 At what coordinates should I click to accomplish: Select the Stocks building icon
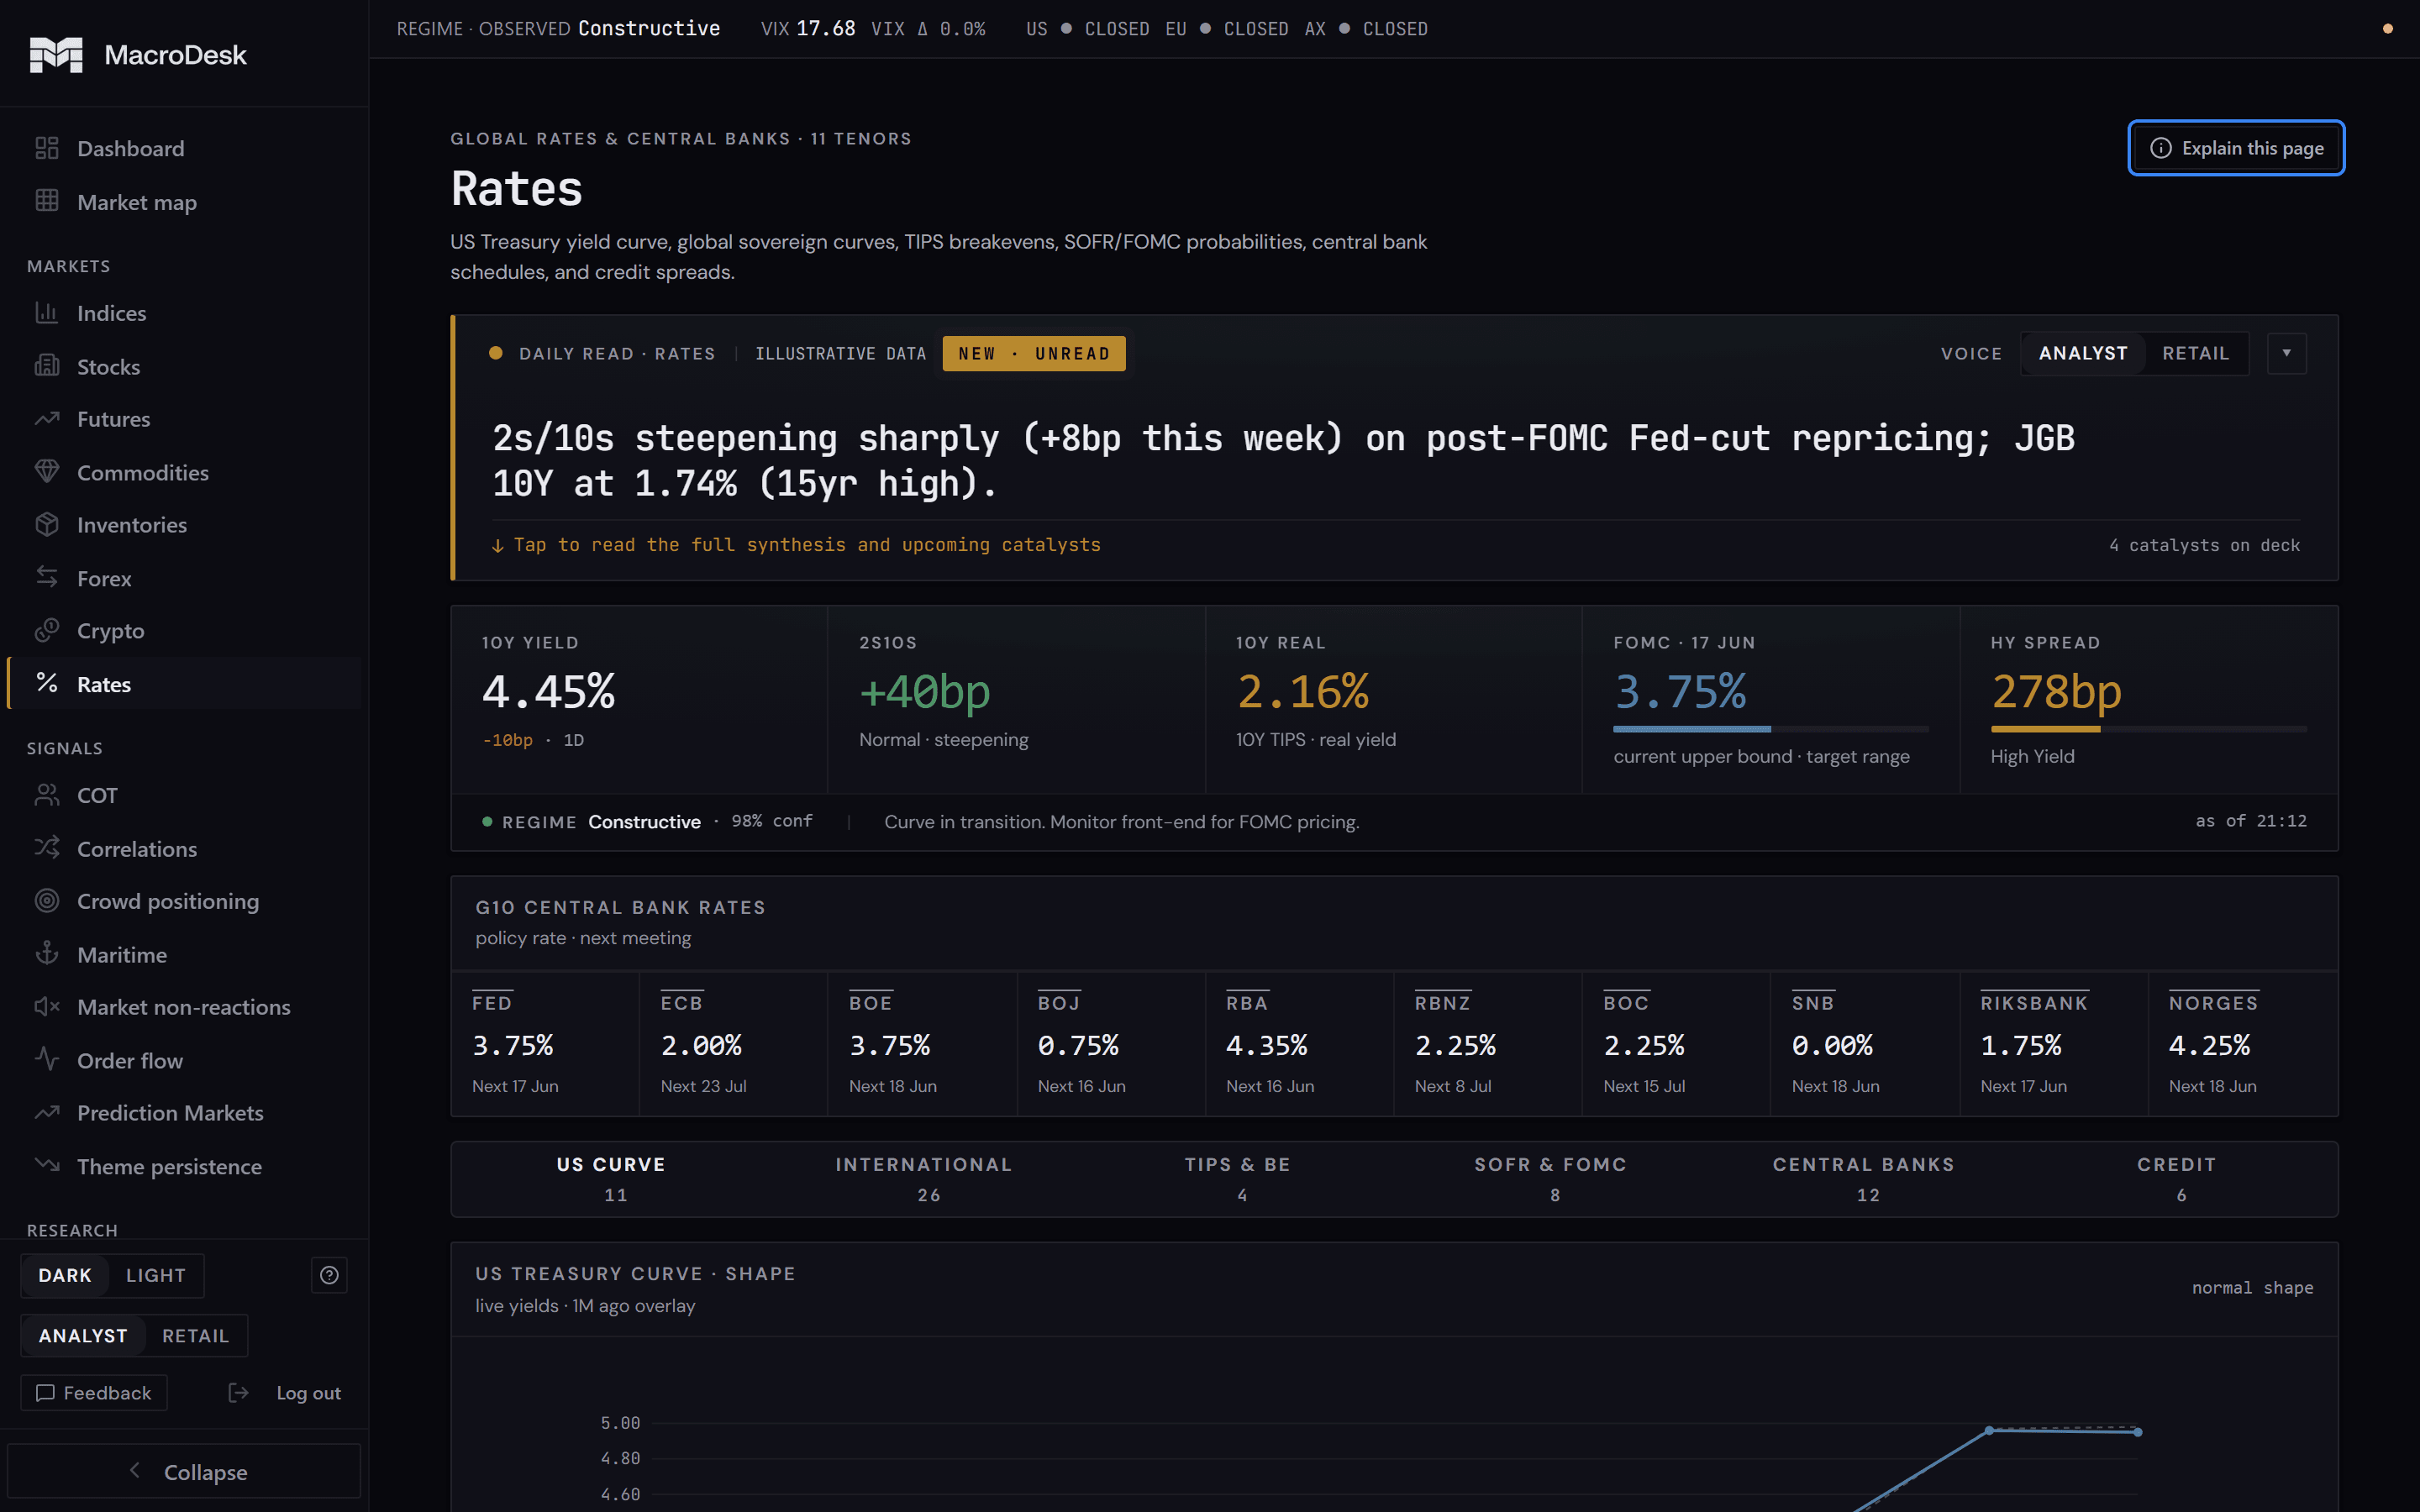click(47, 366)
